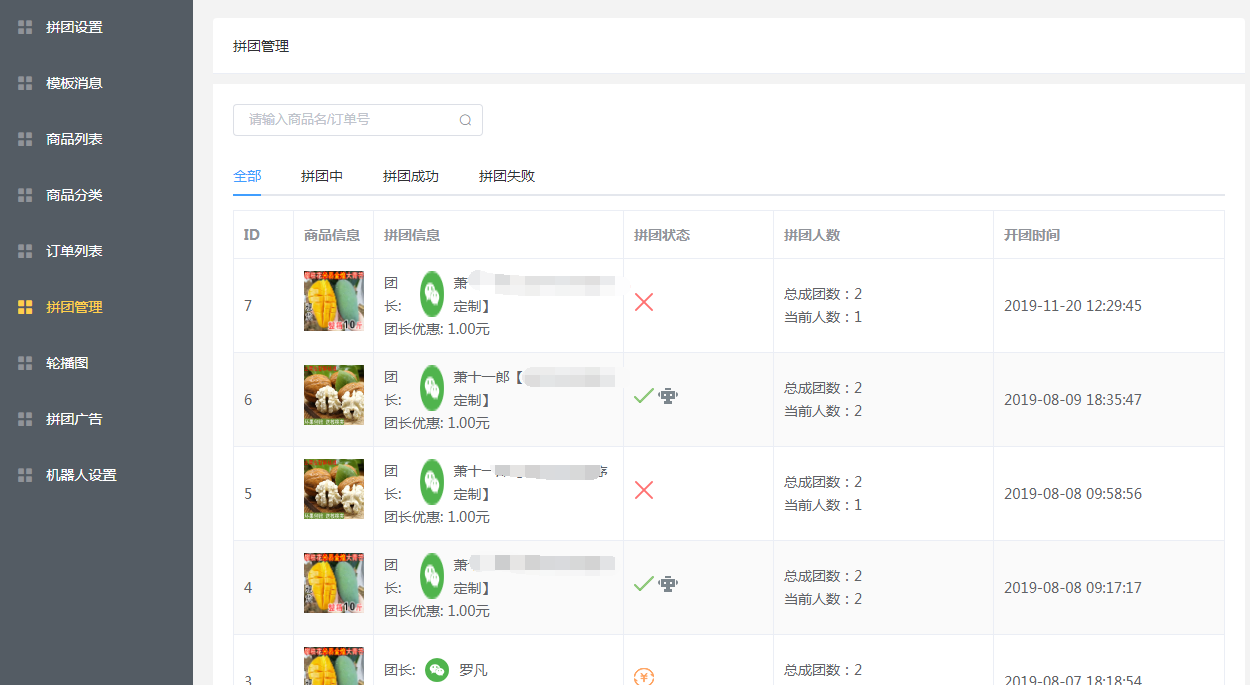Open walnut product thumbnail in row 5
The image size is (1250, 685).
pos(334,489)
